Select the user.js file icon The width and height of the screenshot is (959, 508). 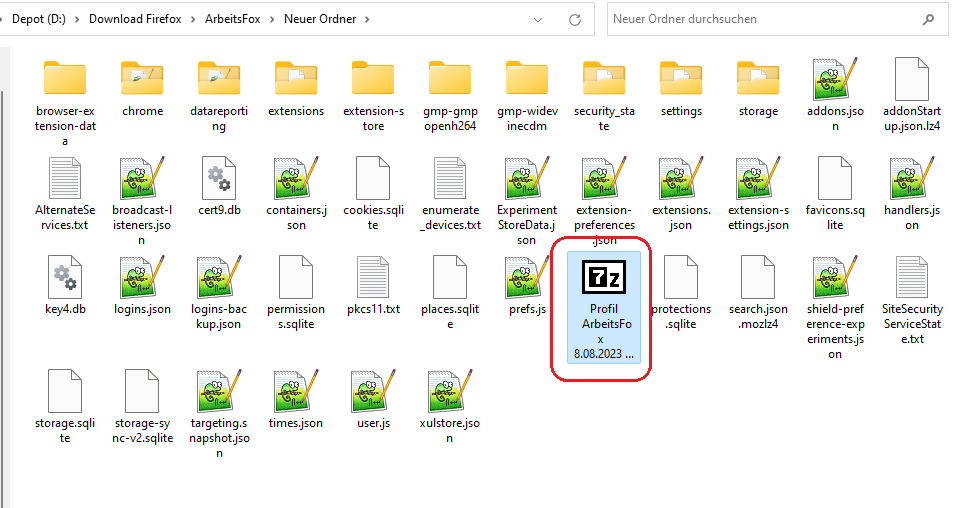373,391
